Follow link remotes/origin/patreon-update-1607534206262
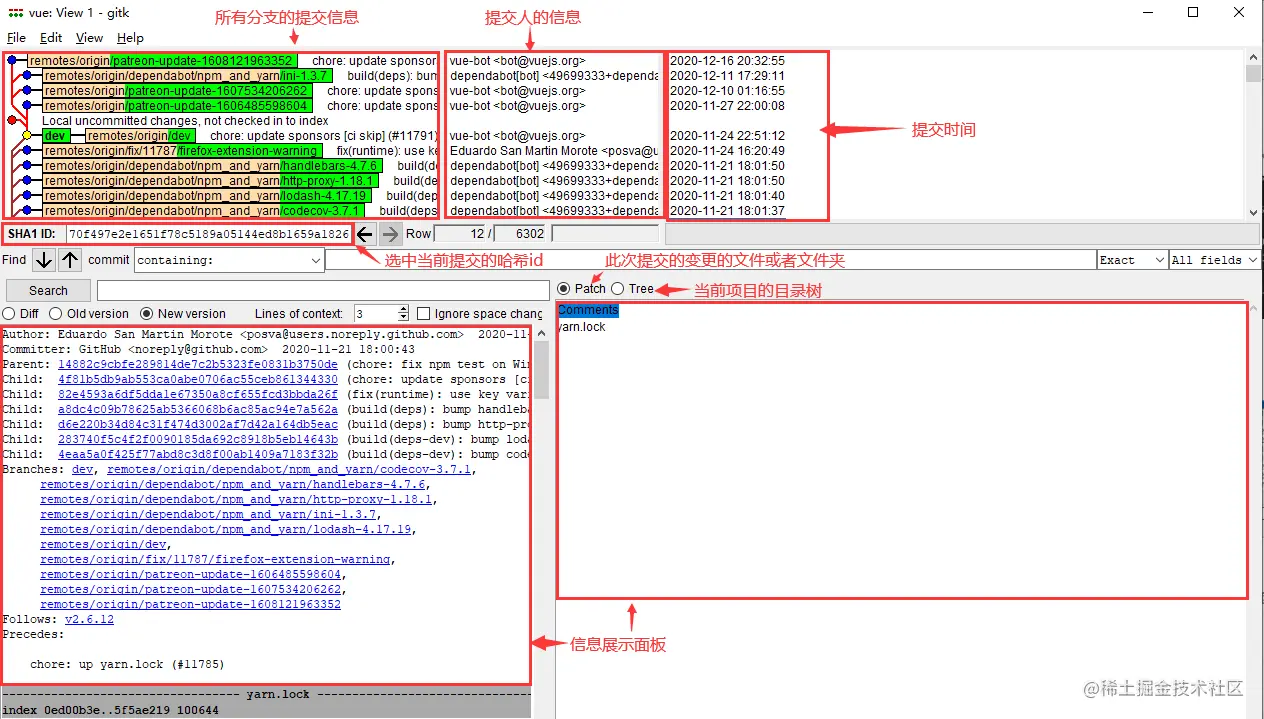Screen dimensions: 1264x719 coord(191,589)
